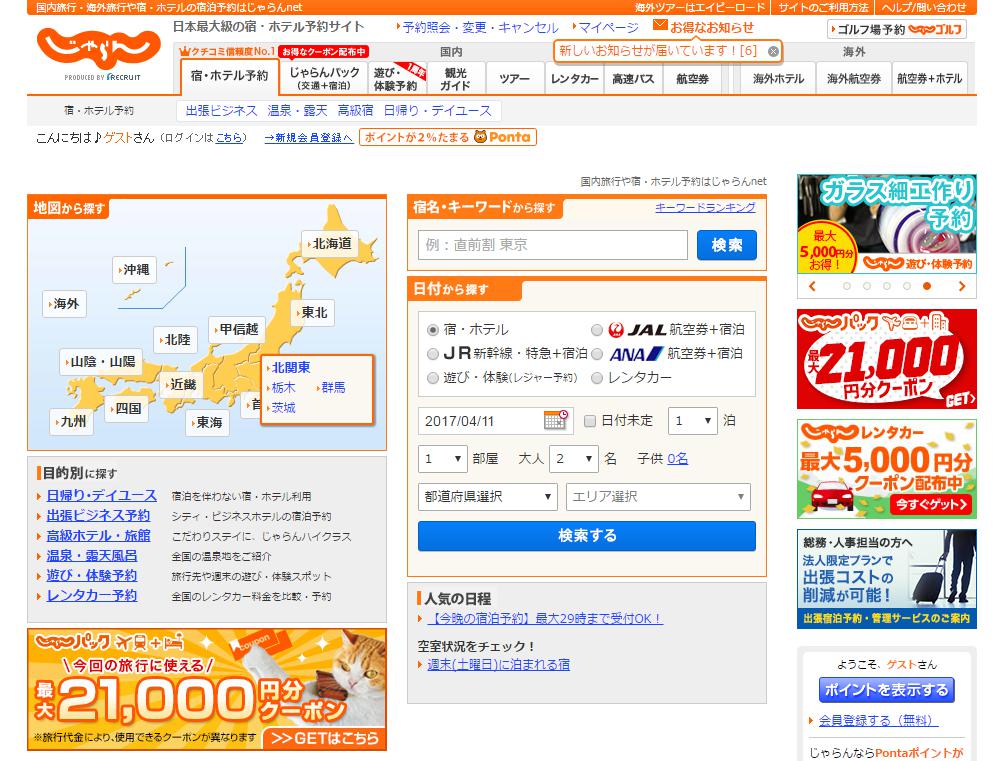996x761 pixels.
Task: Select 海外 on the map
Action: (64, 304)
